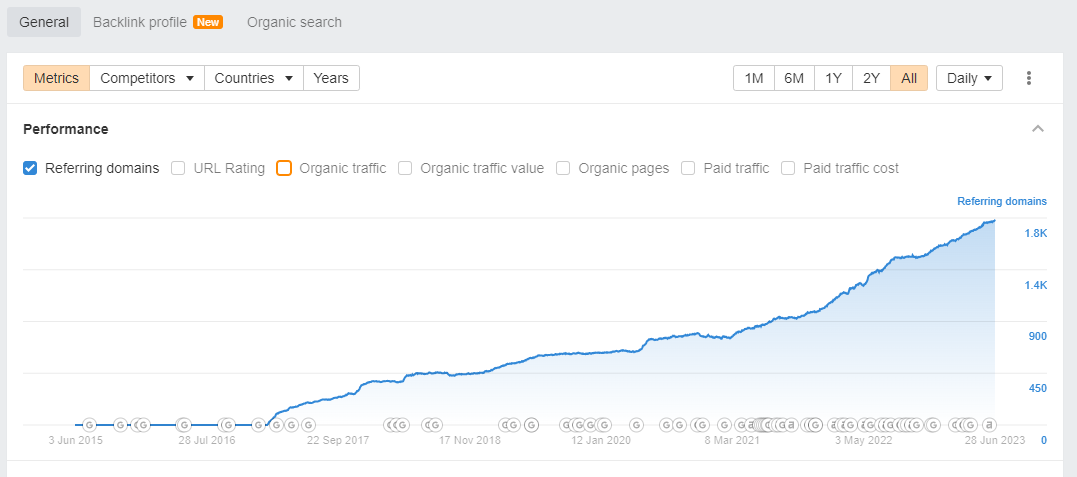Check the Organic traffic value box
Screen dimensions: 1077x477
[405, 168]
